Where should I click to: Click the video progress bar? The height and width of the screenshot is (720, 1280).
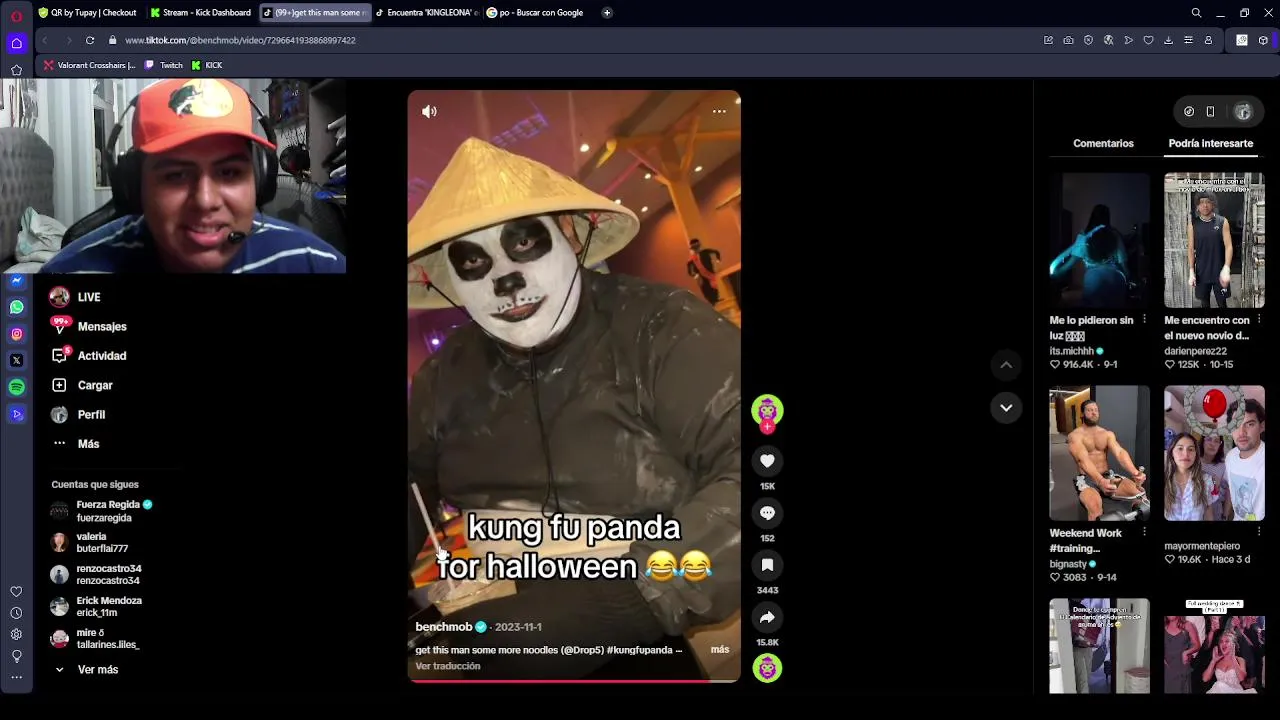tap(574, 681)
